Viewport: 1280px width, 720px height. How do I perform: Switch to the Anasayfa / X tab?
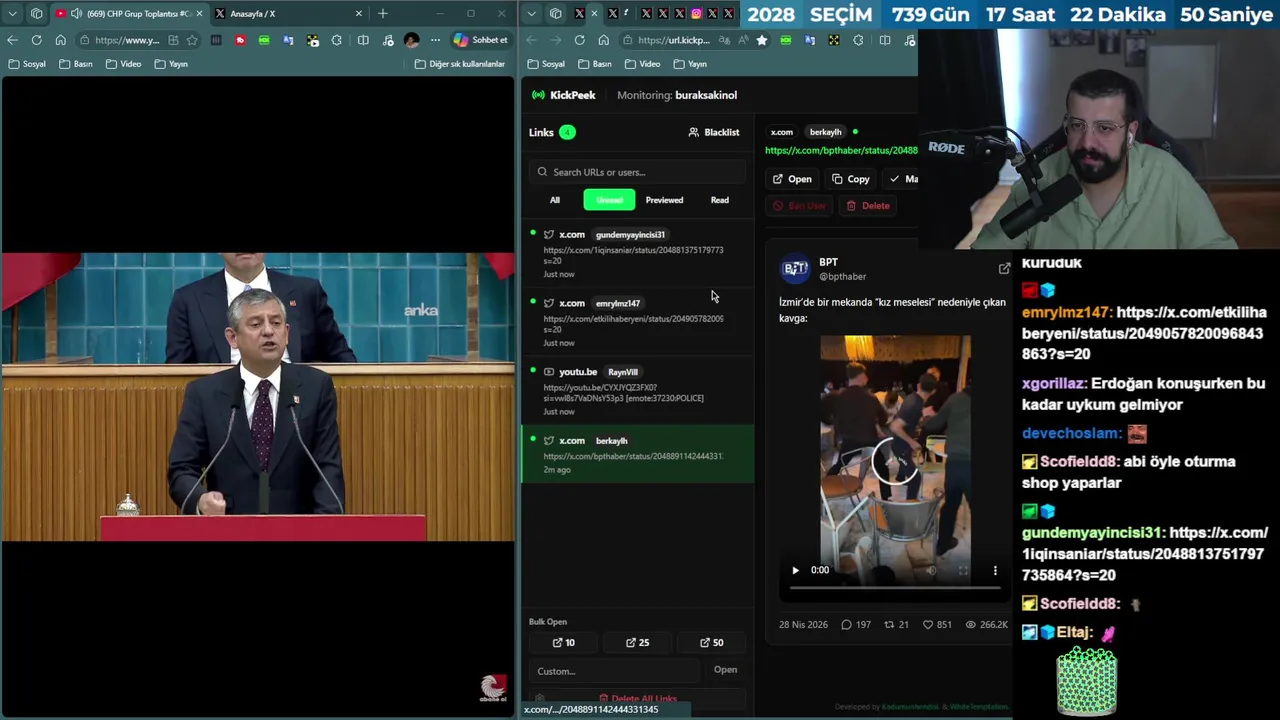point(288,13)
